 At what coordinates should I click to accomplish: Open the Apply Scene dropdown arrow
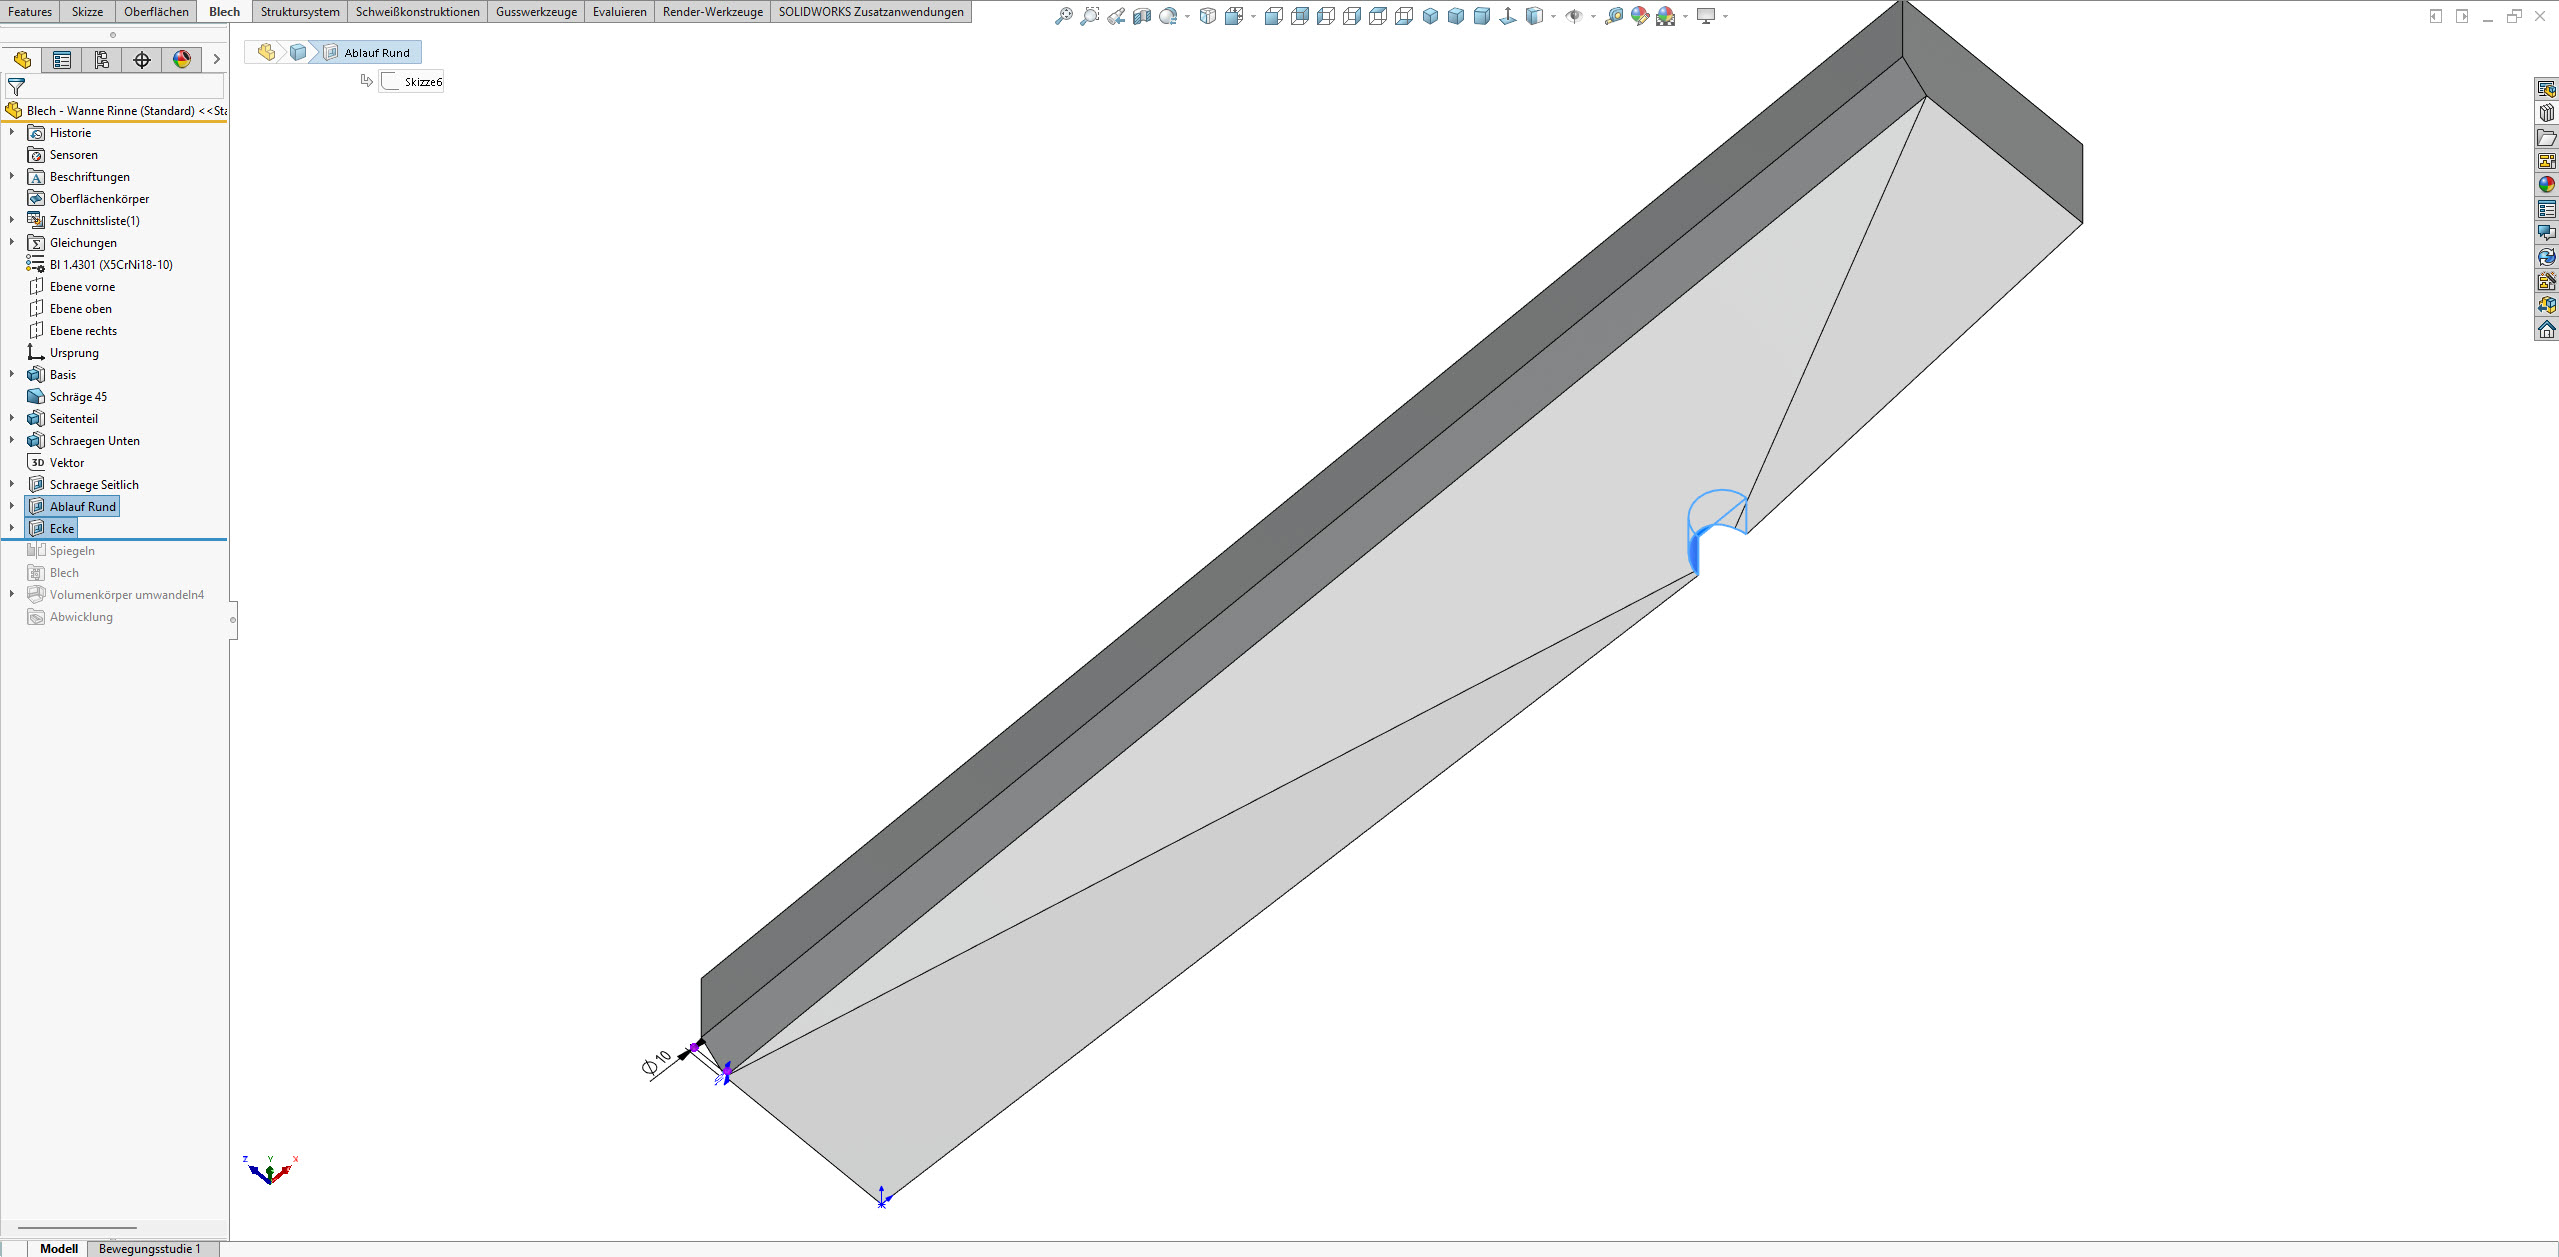1685,16
